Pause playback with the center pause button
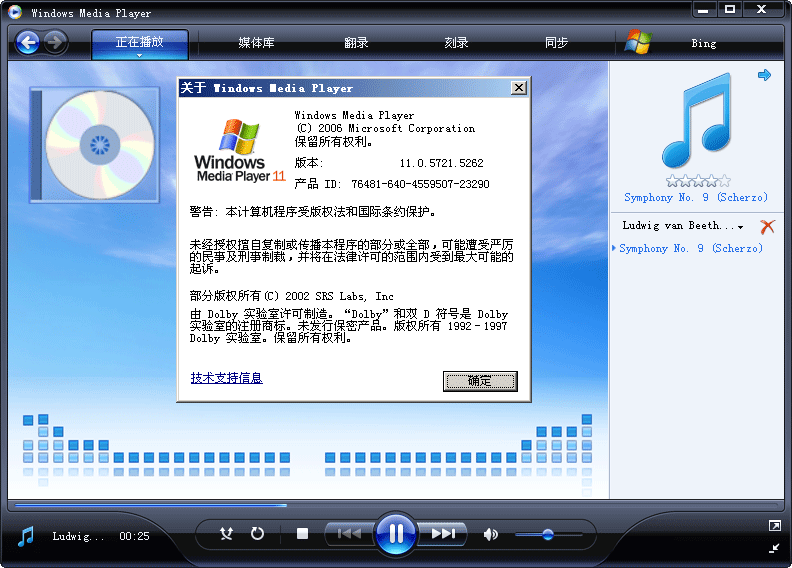792x568 pixels. point(396,534)
